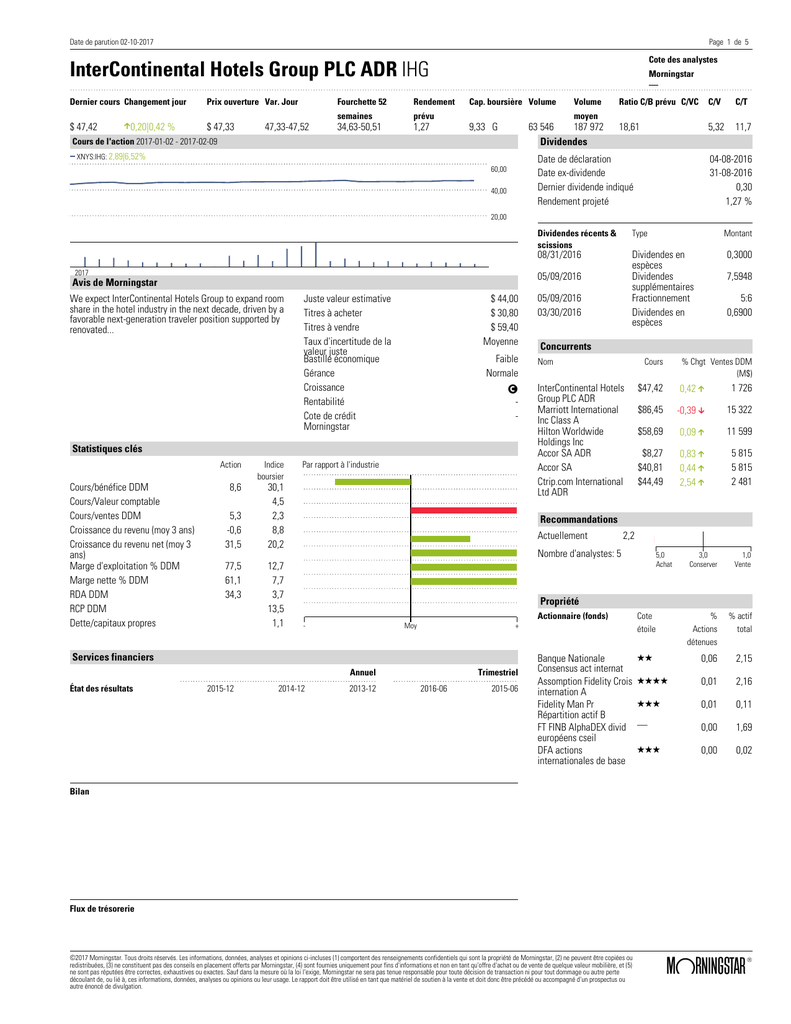Viewport: 791px width, 1024px height.
Task: Click the Titres à acheter $ 30,80 value
Action: [504, 313]
